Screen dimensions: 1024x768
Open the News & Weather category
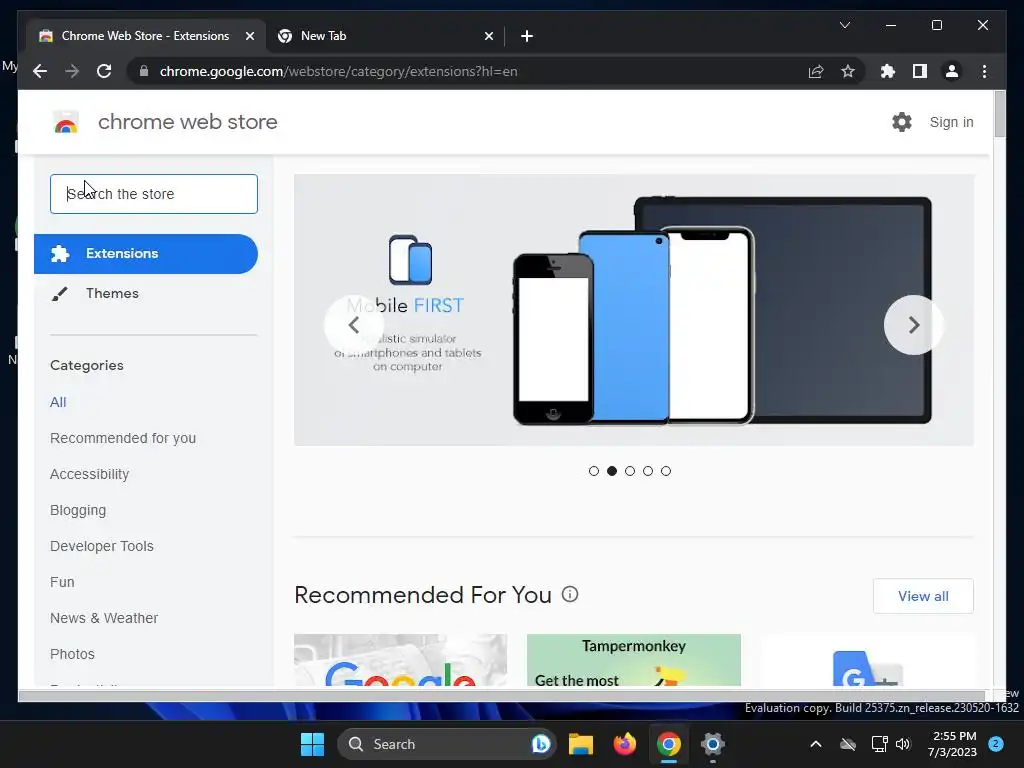(104, 618)
